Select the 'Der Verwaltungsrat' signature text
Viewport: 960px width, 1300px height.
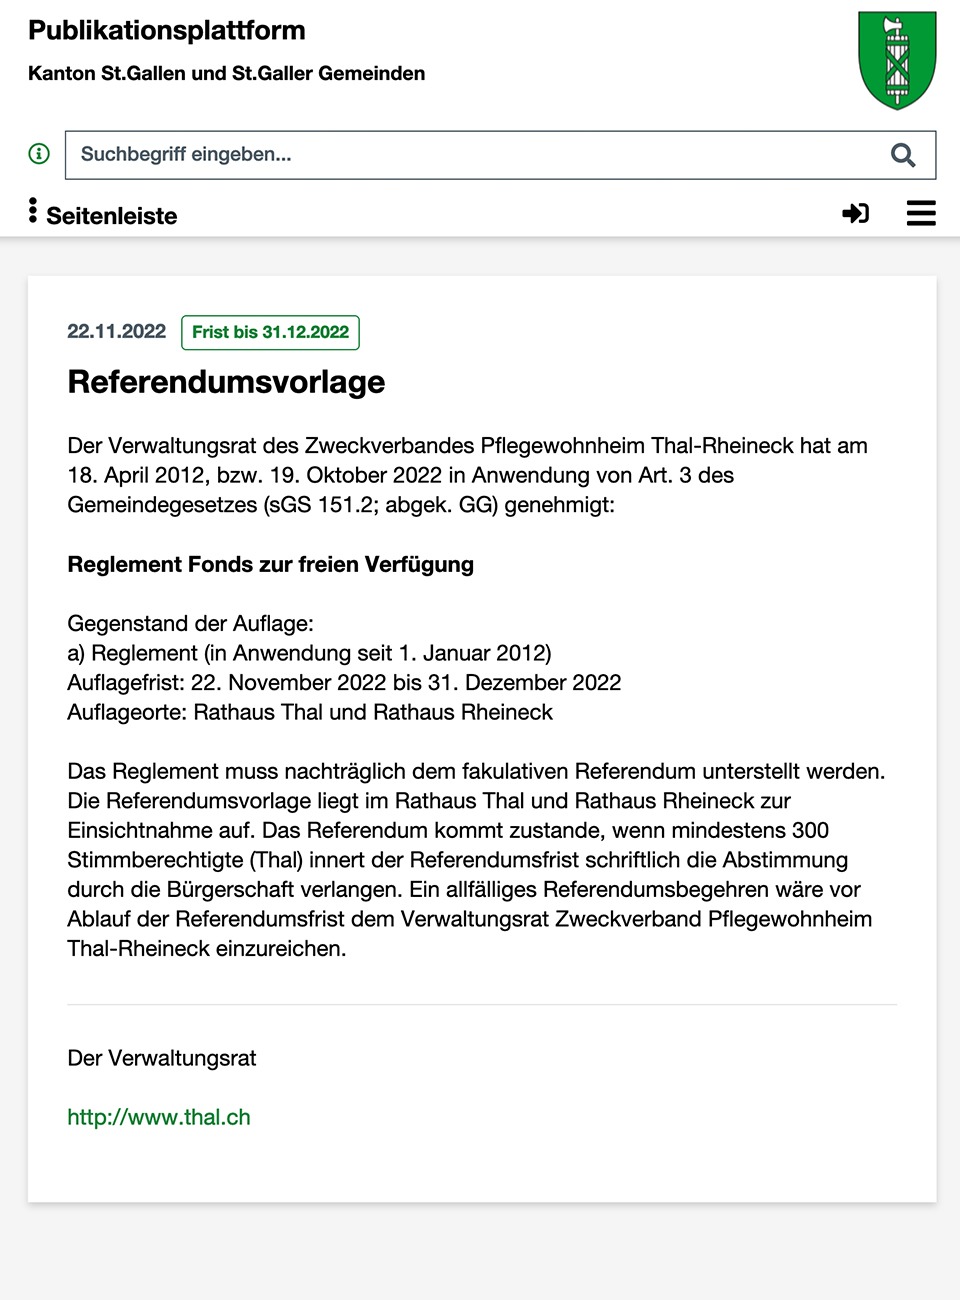(x=161, y=1057)
